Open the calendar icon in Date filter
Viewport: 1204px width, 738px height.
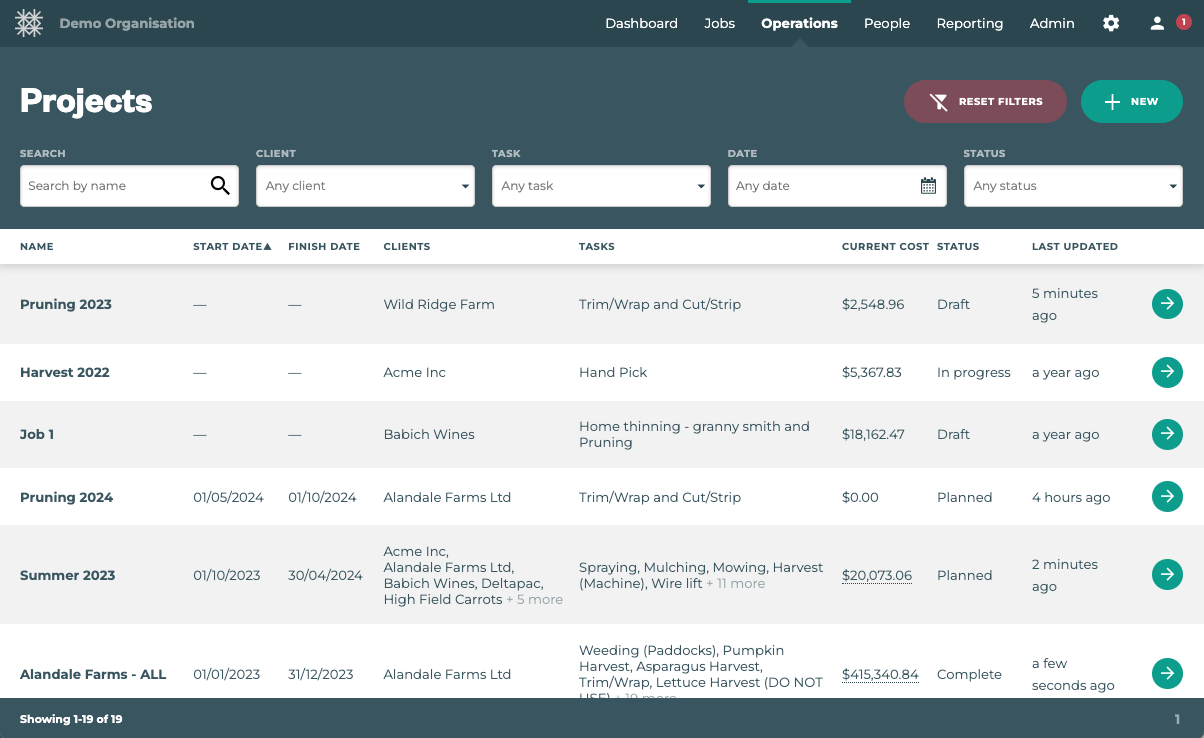[928, 186]
